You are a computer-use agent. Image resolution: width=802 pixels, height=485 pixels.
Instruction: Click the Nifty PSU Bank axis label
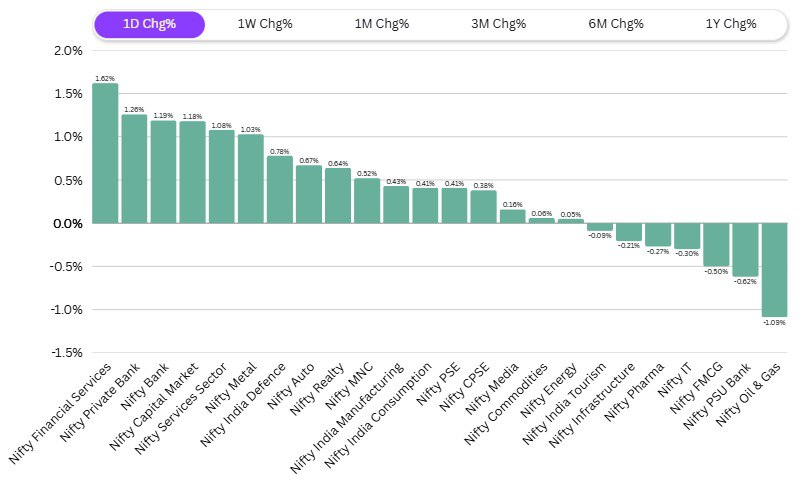point(717,395)
